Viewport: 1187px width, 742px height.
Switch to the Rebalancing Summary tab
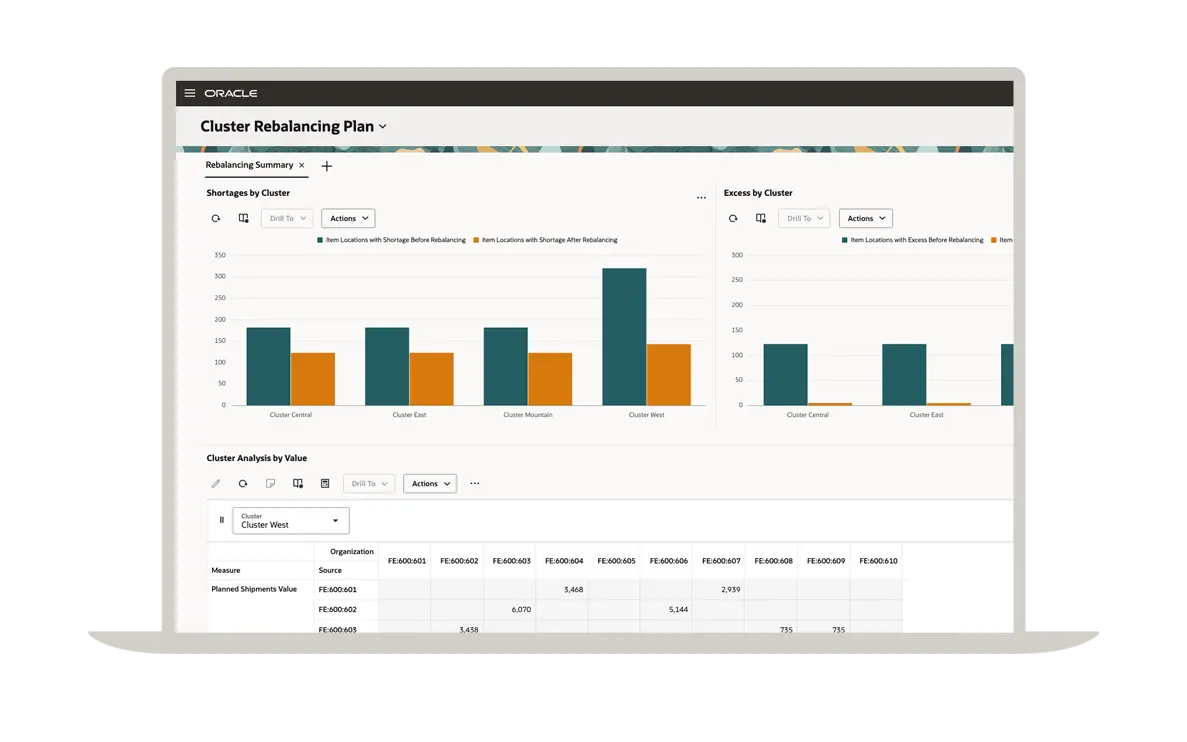(x=249, y=165)
